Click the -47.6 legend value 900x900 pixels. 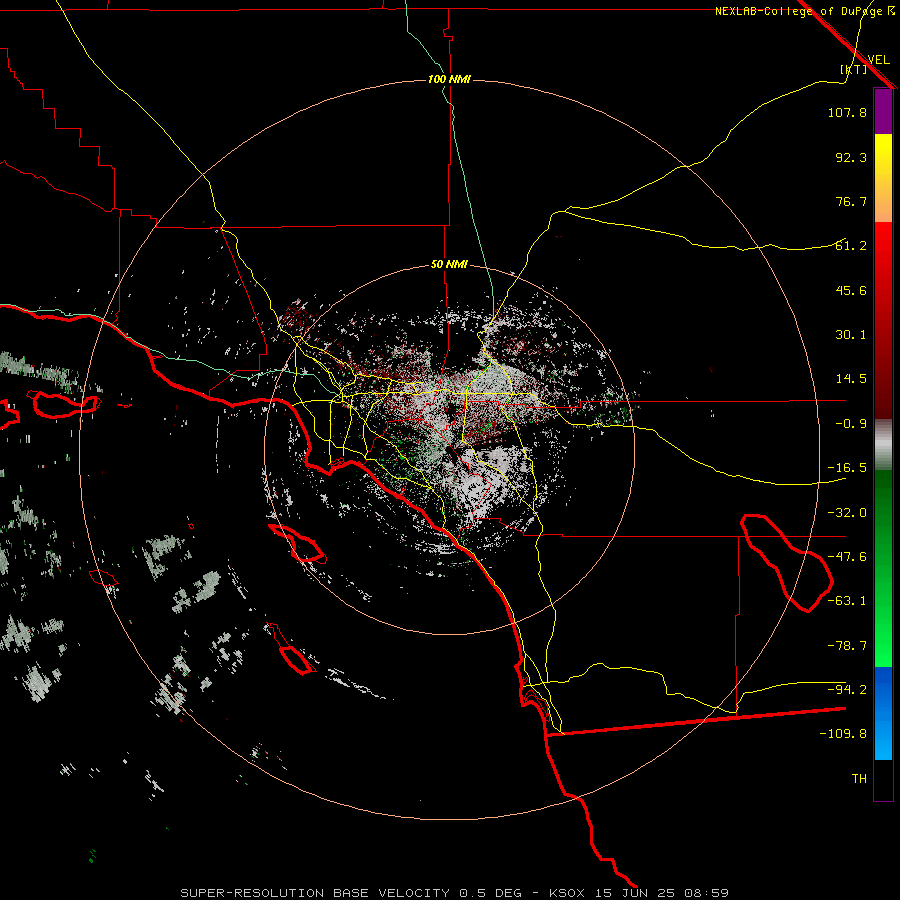(x=847, y=557)
